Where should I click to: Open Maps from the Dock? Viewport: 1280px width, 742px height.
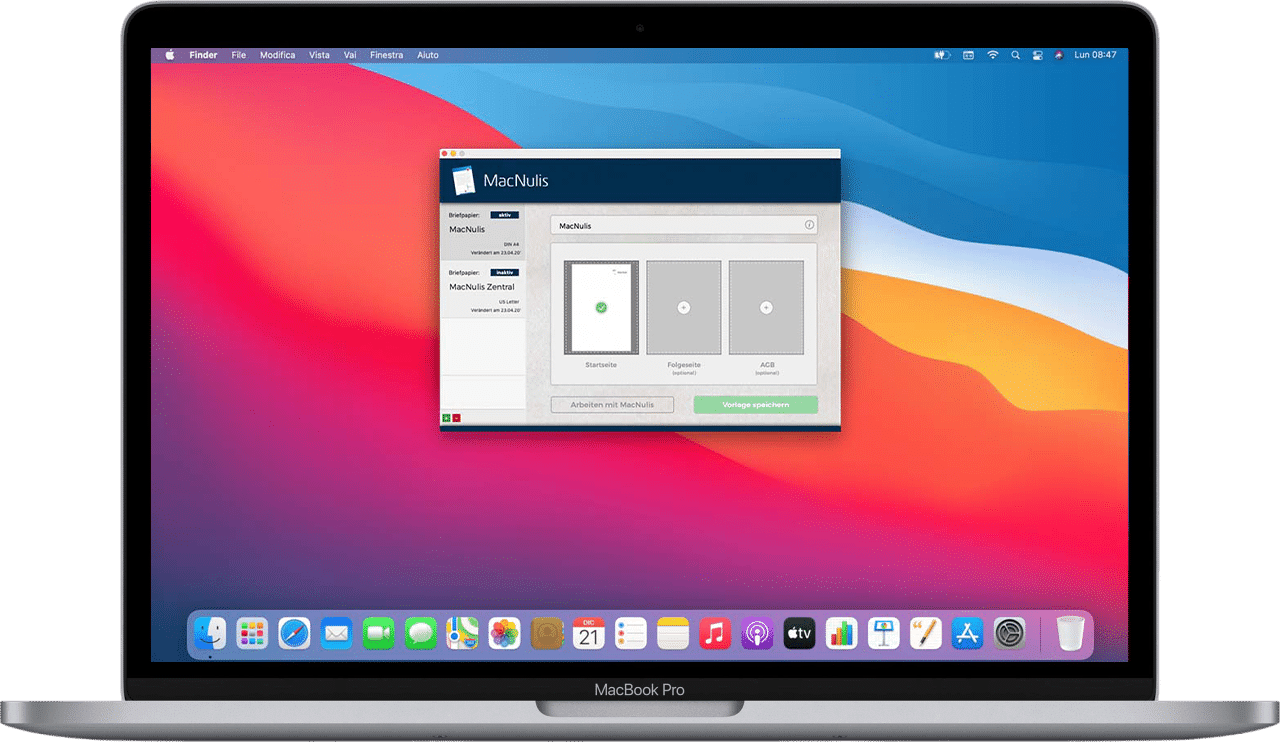point(462,633)
